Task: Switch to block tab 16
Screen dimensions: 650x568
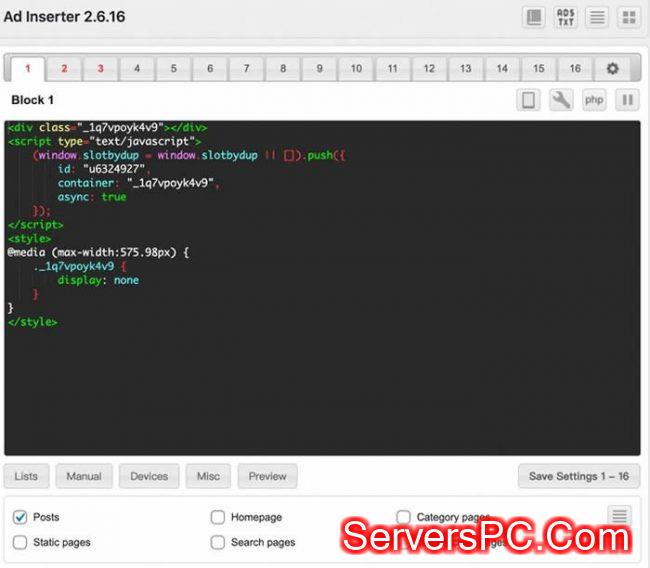Action: pos(575,69)
